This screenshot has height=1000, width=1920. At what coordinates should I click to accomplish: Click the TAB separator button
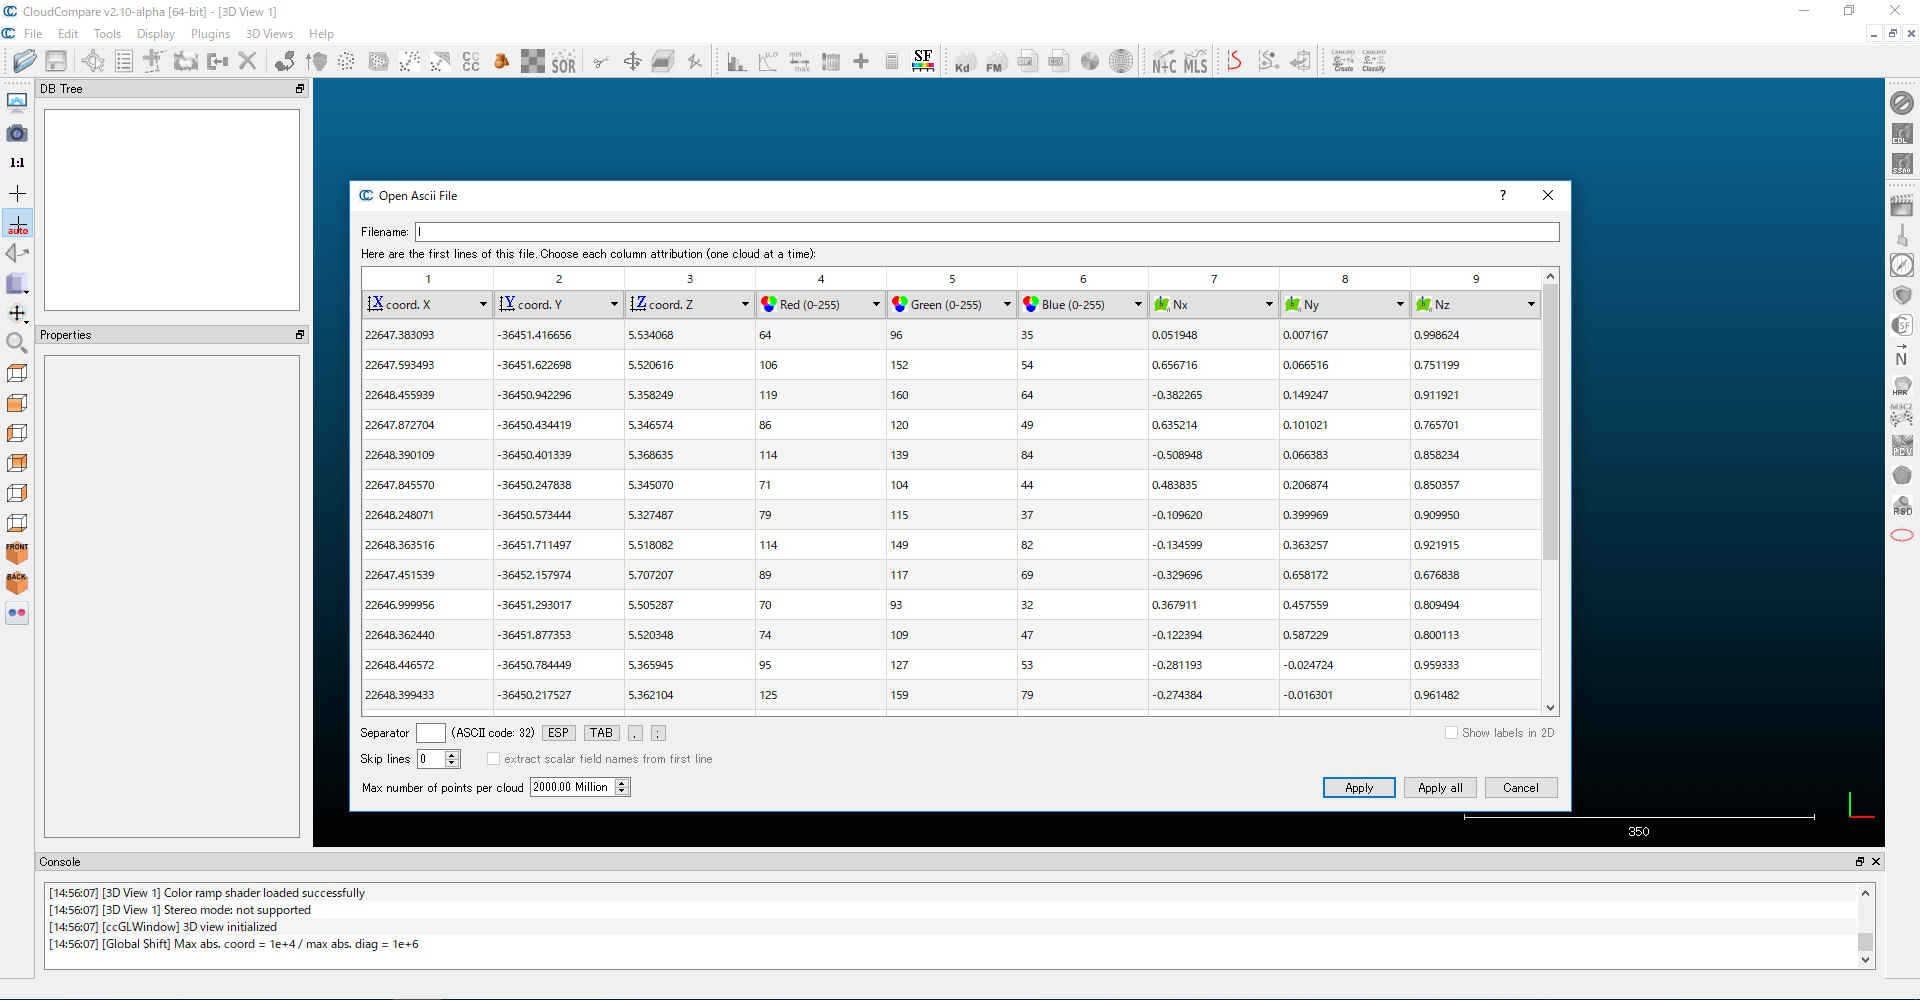coord(601,733)
